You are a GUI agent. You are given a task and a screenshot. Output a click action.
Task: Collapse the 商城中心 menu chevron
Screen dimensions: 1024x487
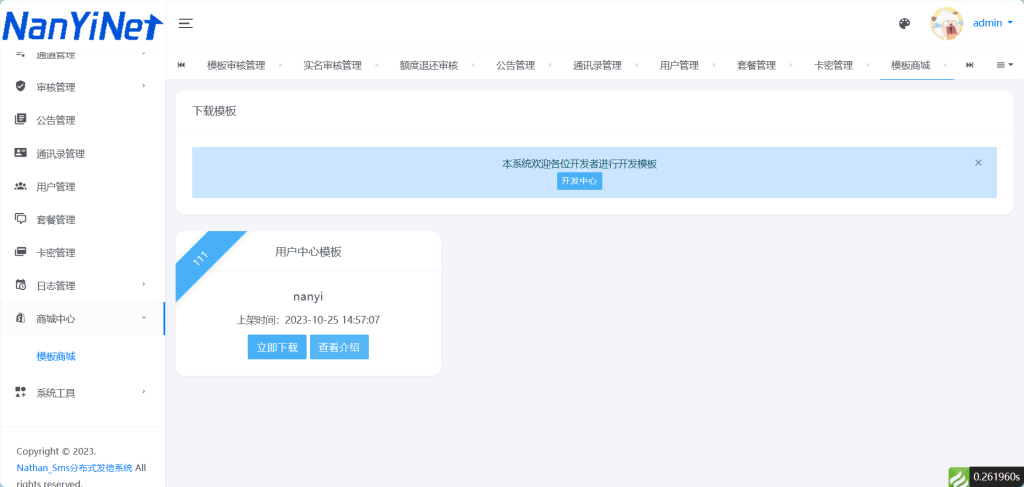(144, 318)
